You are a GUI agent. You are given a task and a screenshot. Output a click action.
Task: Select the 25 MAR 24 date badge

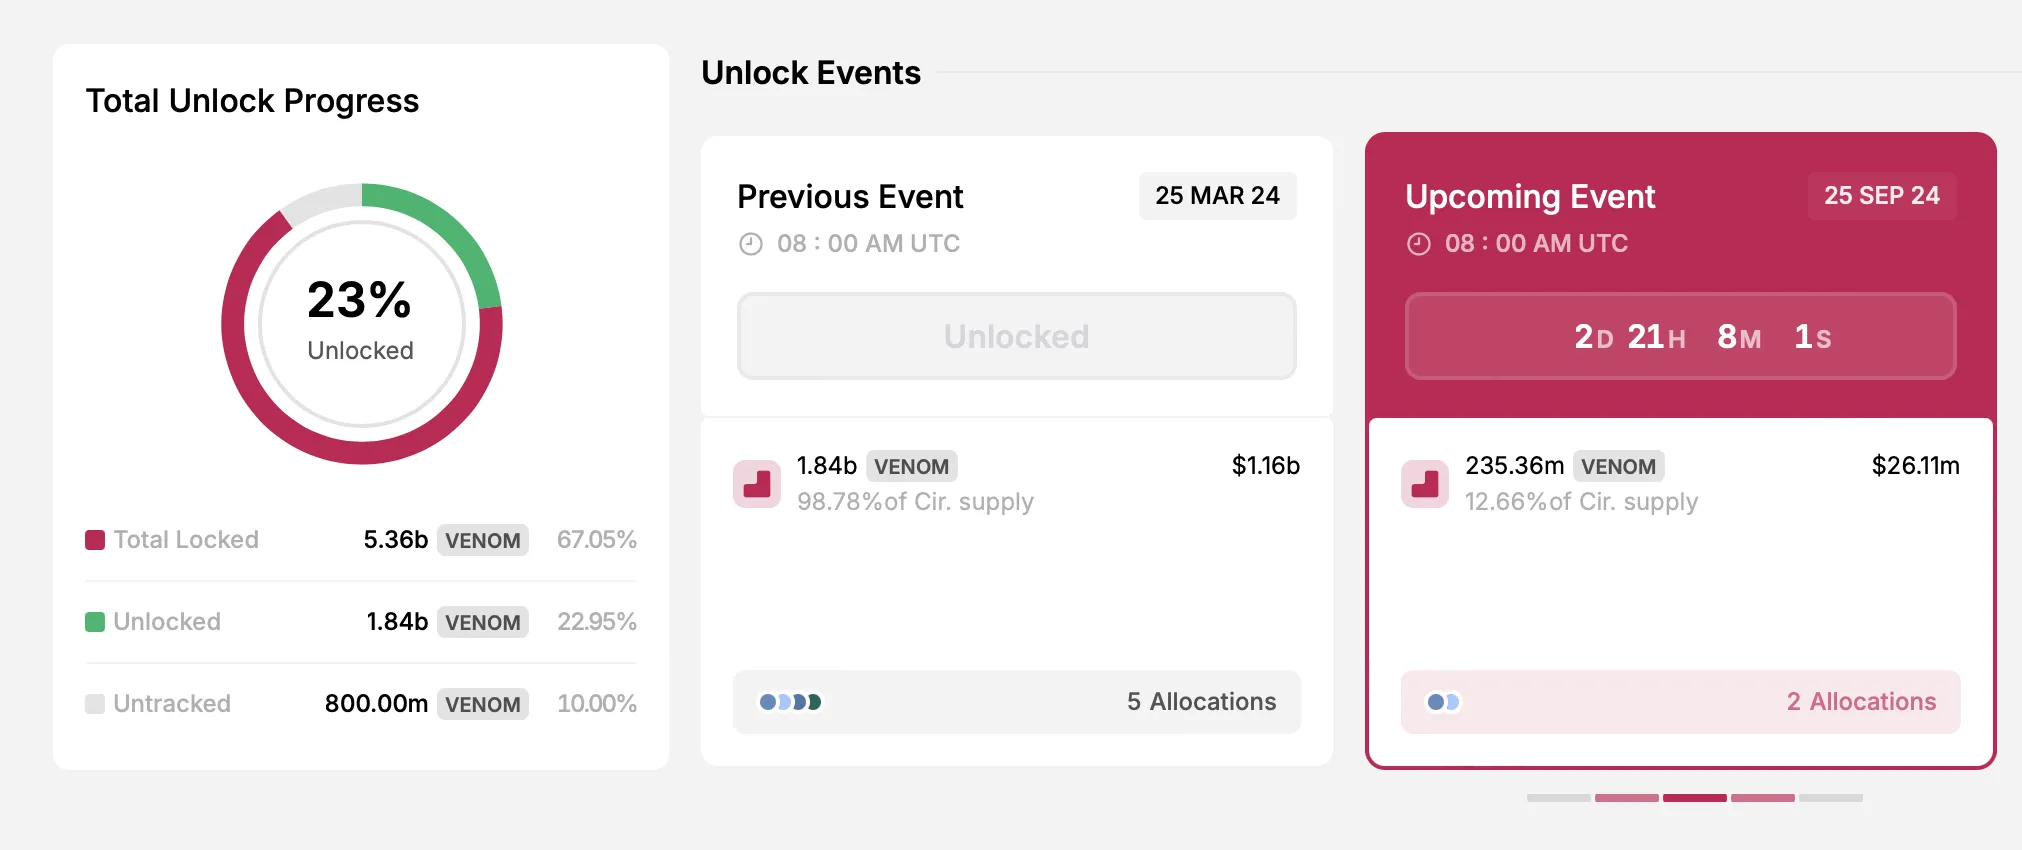(1217, 196)
